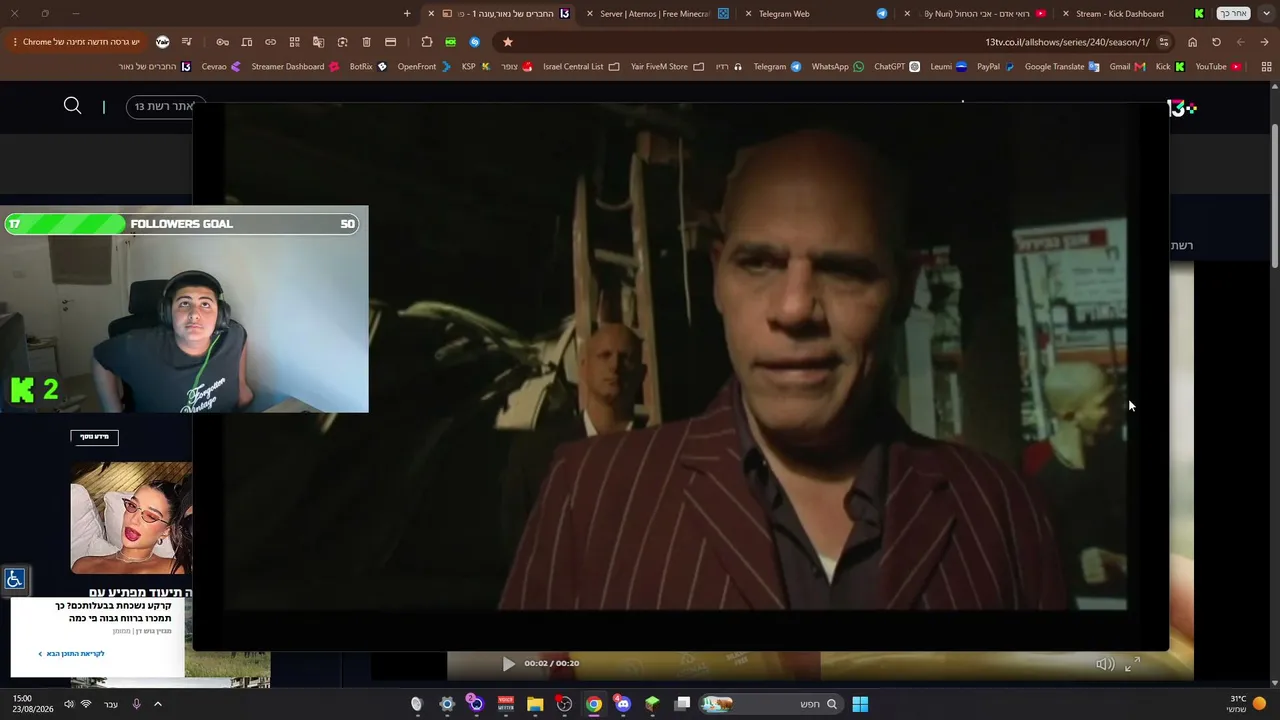Open the accessibility menu icon
The height and width of the screenshot is (720, 1280).
[14, 579]
